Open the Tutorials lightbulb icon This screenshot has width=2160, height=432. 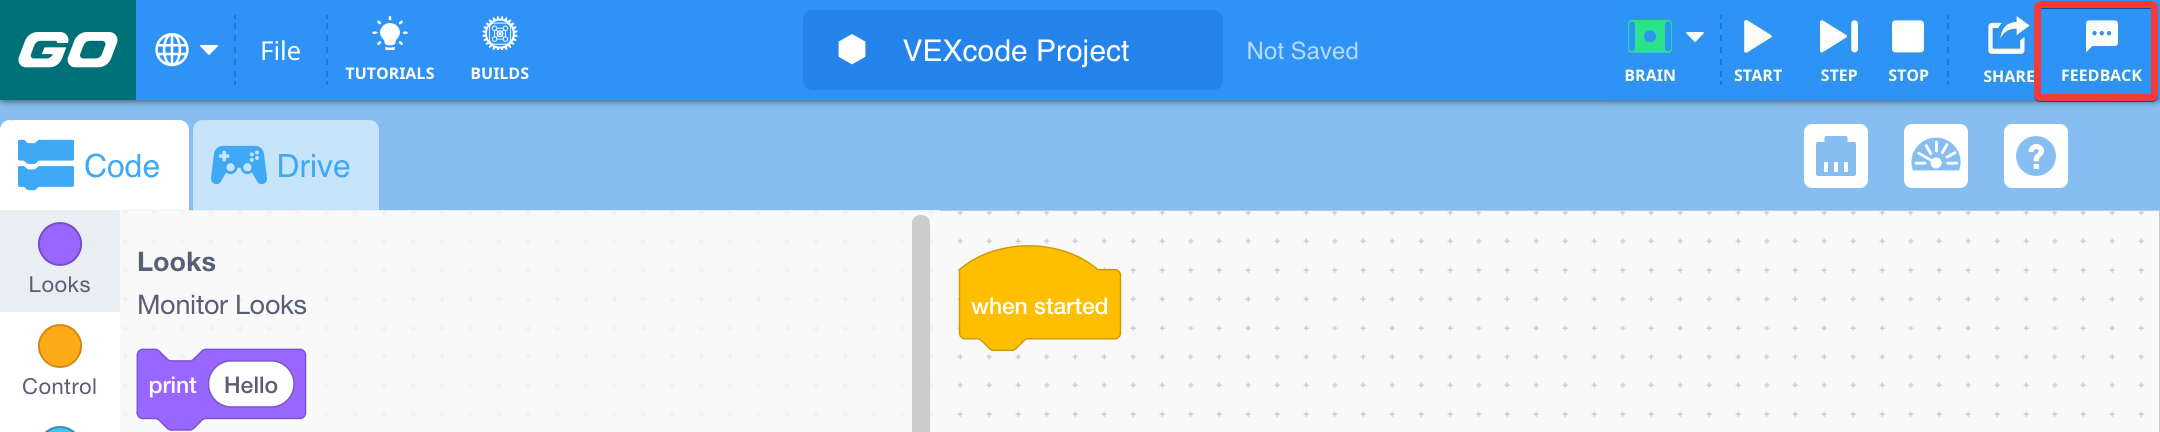[389, 36]
